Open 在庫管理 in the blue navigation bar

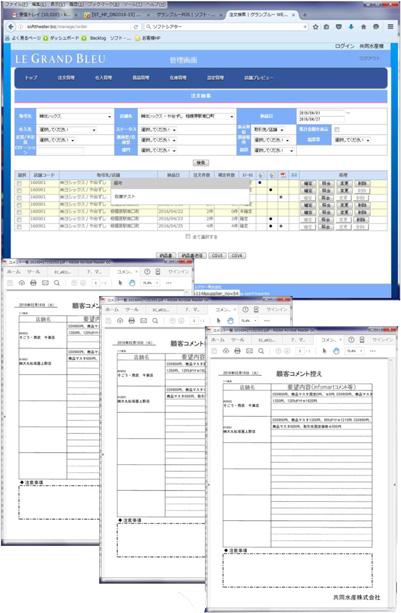[x=178, y=78]
